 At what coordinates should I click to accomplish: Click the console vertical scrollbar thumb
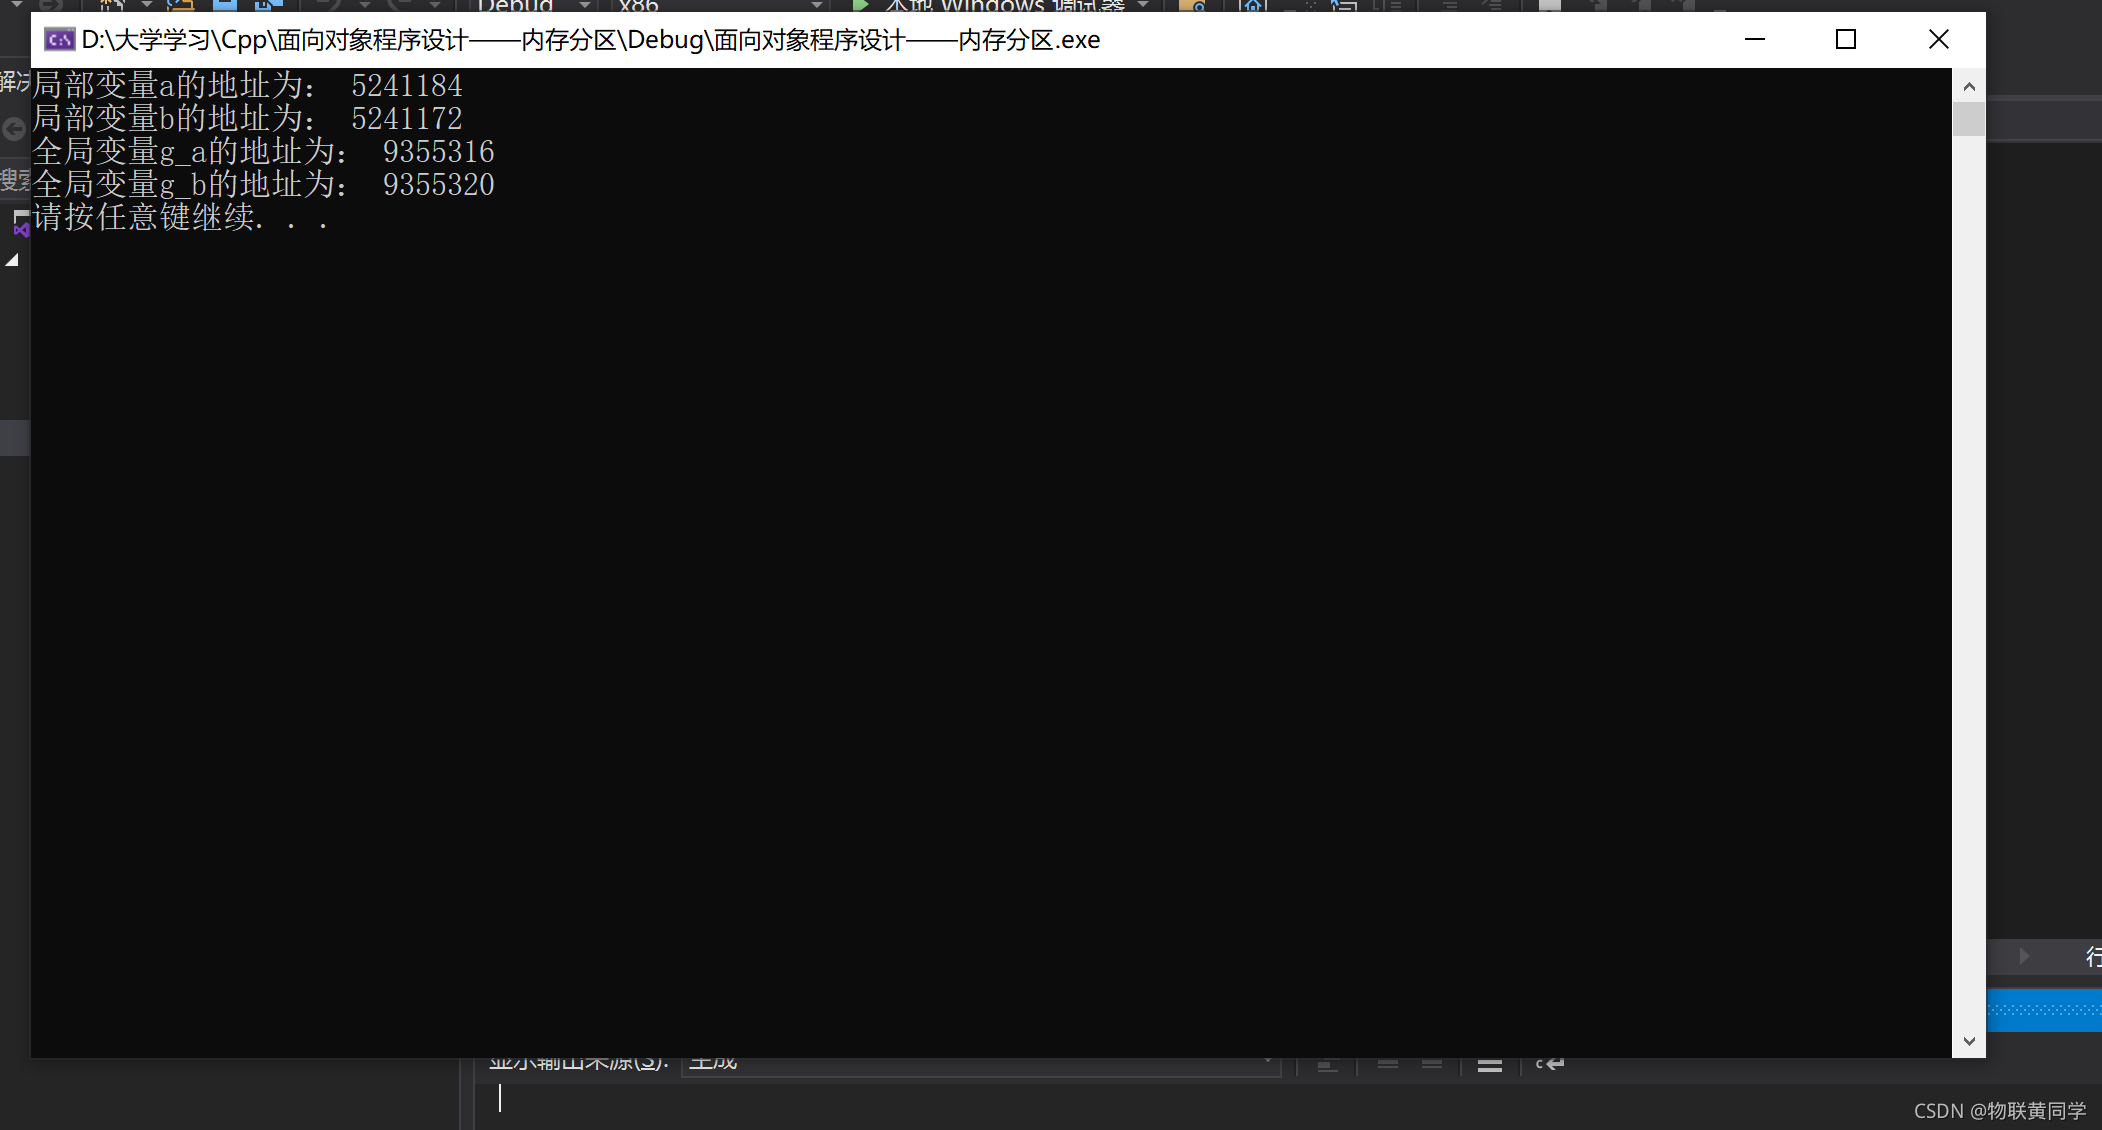(x=1969, y=119)
